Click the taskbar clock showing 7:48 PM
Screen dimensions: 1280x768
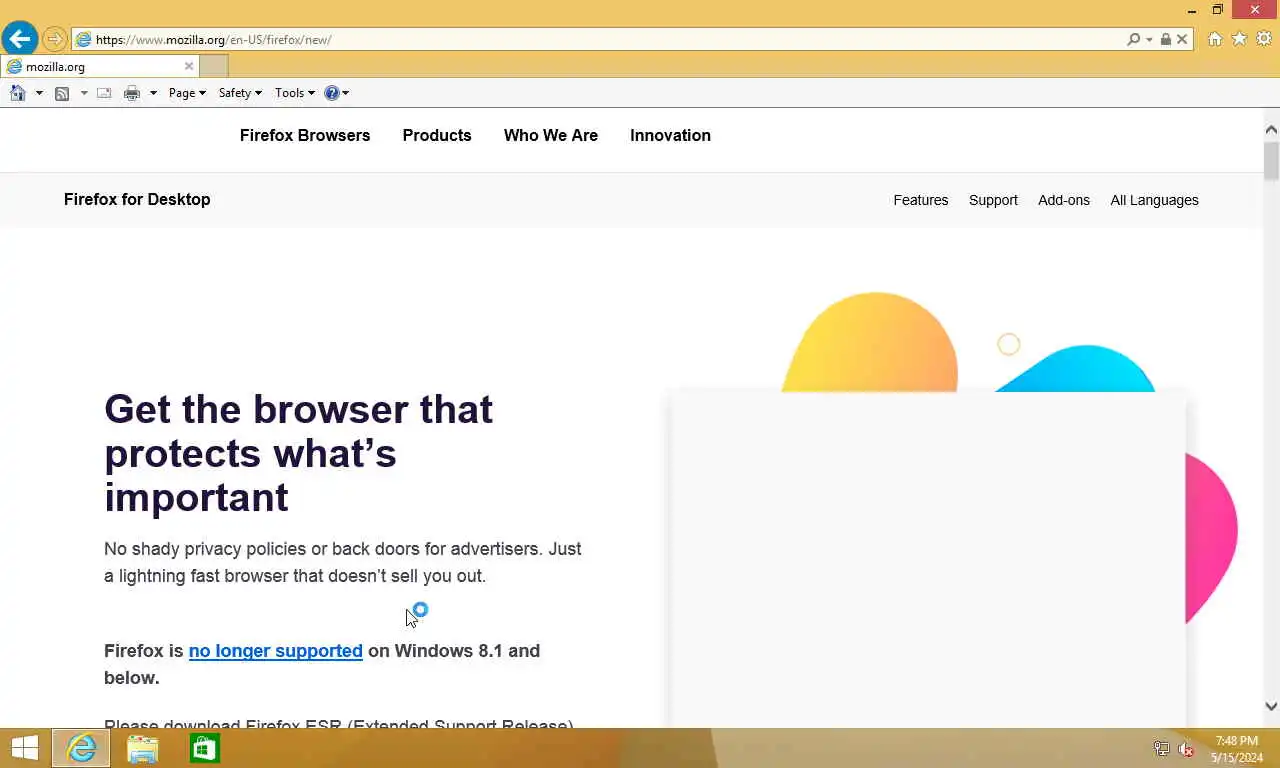point(1236,749)
